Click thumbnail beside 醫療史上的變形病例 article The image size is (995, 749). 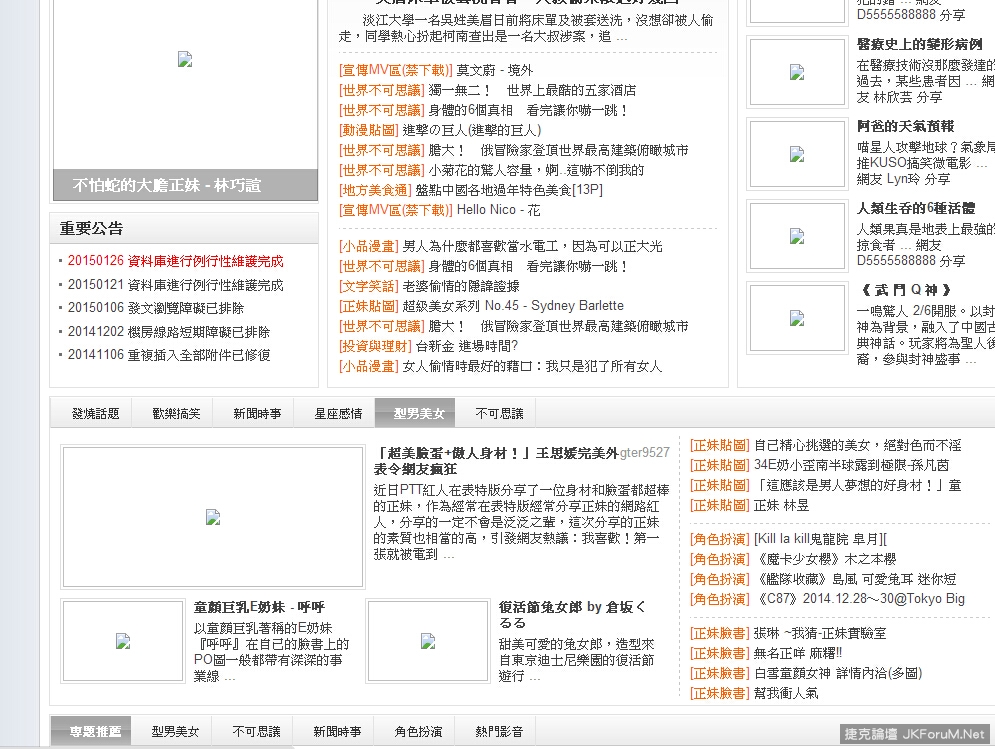tap(796, 72)
